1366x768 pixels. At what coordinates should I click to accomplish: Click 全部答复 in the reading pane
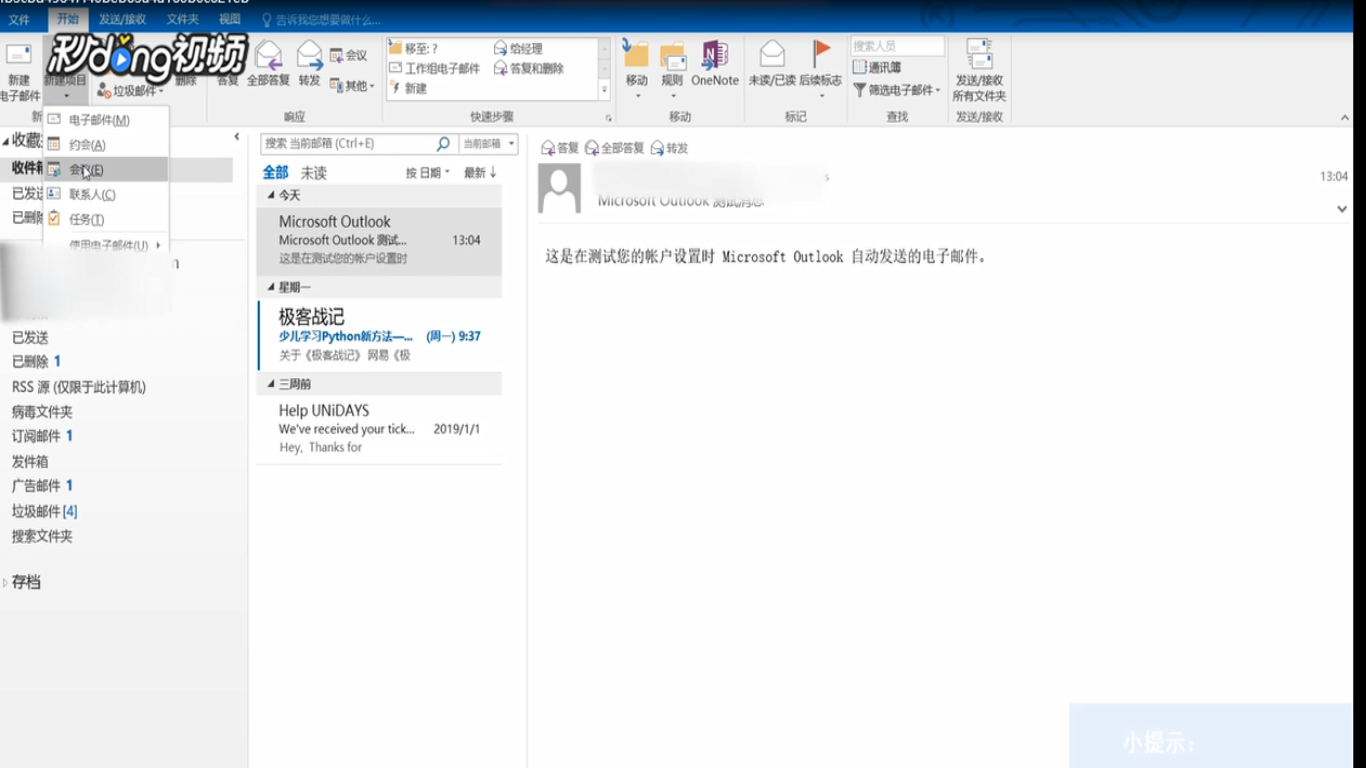(615, 148)
